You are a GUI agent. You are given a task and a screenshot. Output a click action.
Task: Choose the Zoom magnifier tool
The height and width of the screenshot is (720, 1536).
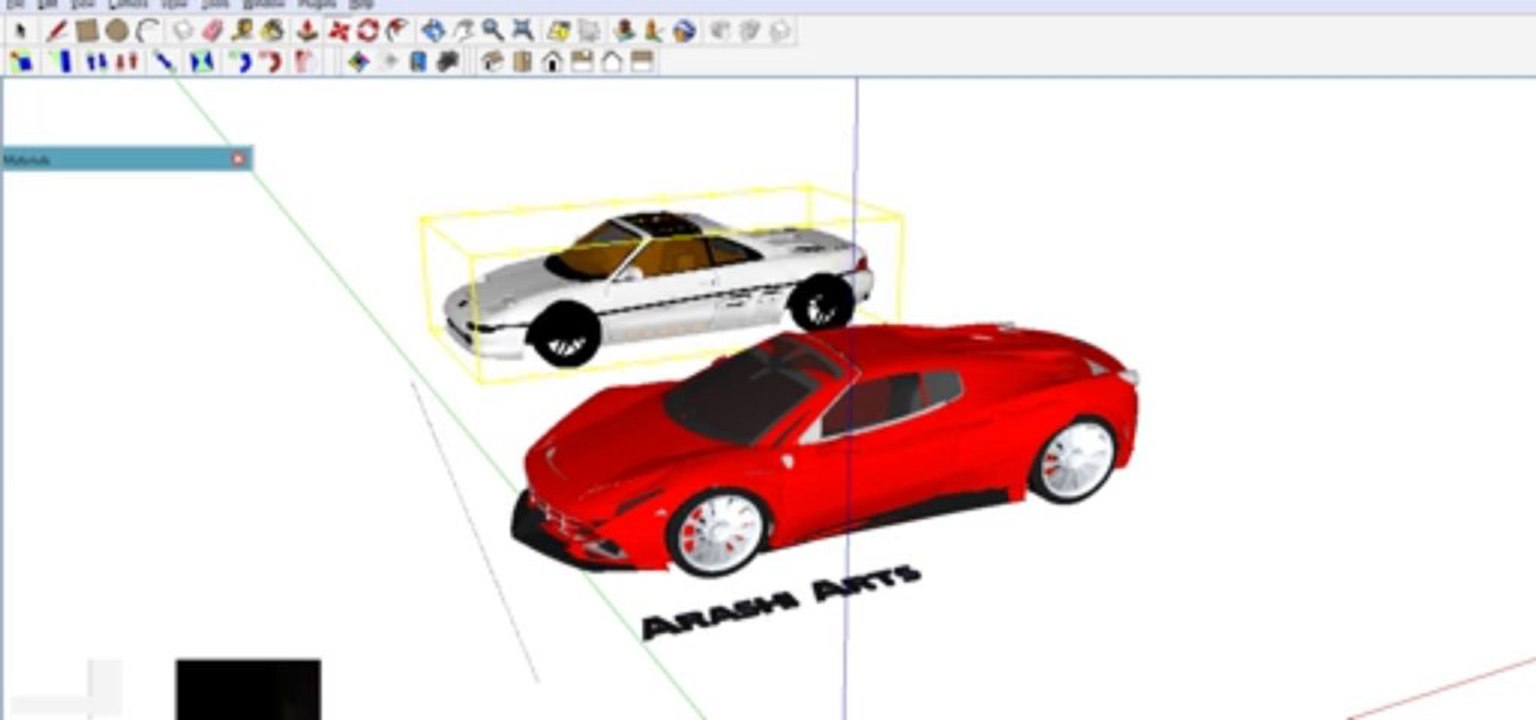click(x=492, y=31)
